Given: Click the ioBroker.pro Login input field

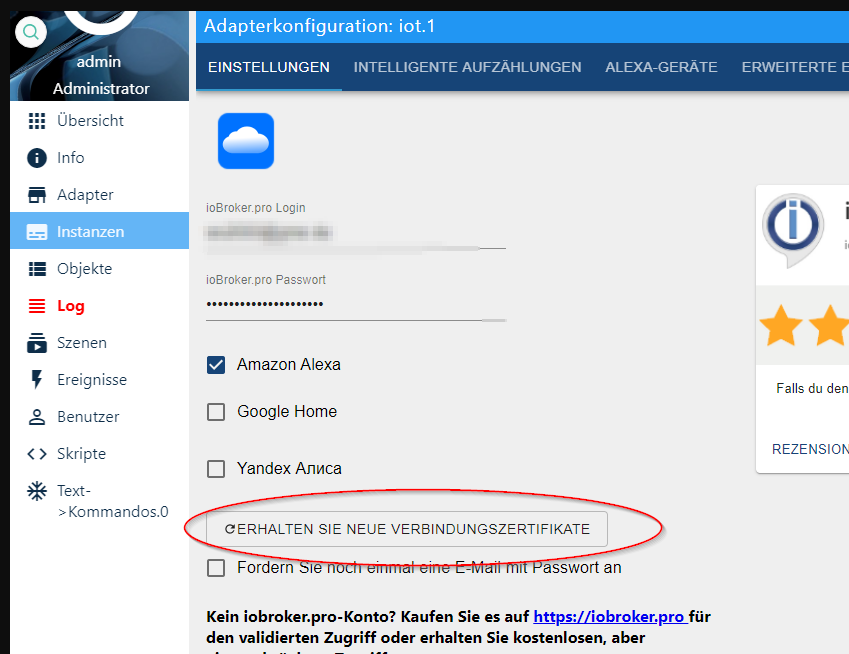Looking at the screenshot, I should [x=356, y=234].
